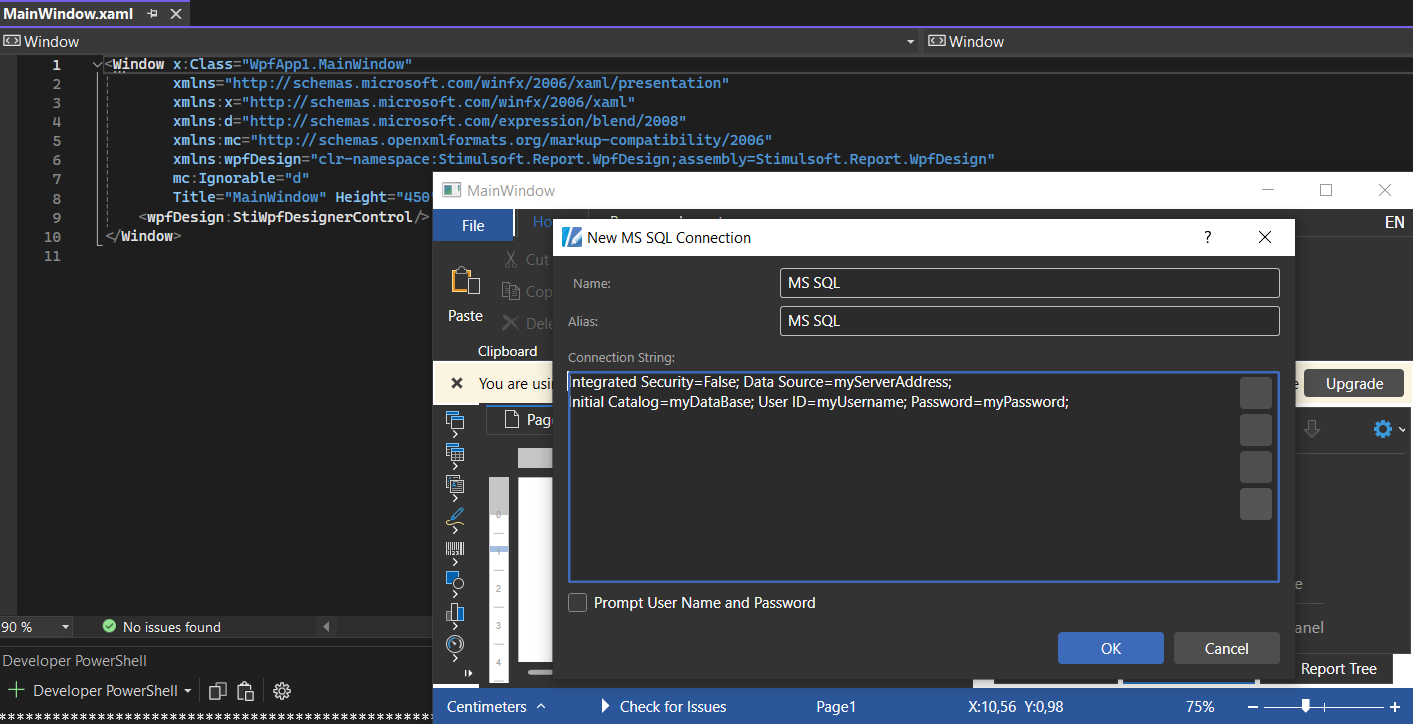The width and height of the screenshot is (1413, 724).
Task: Dismiss the trial notice with its X icon
Action: coord(457,383)
